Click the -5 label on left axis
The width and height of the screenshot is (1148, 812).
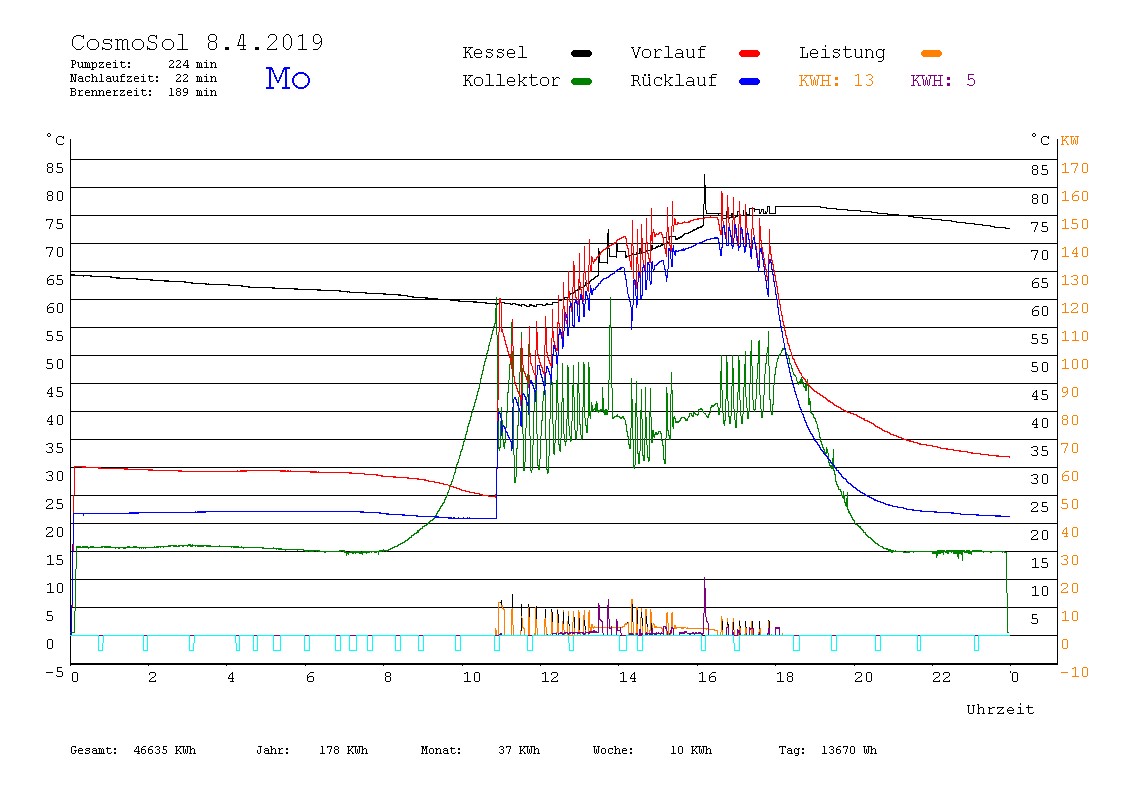[55, 671]
